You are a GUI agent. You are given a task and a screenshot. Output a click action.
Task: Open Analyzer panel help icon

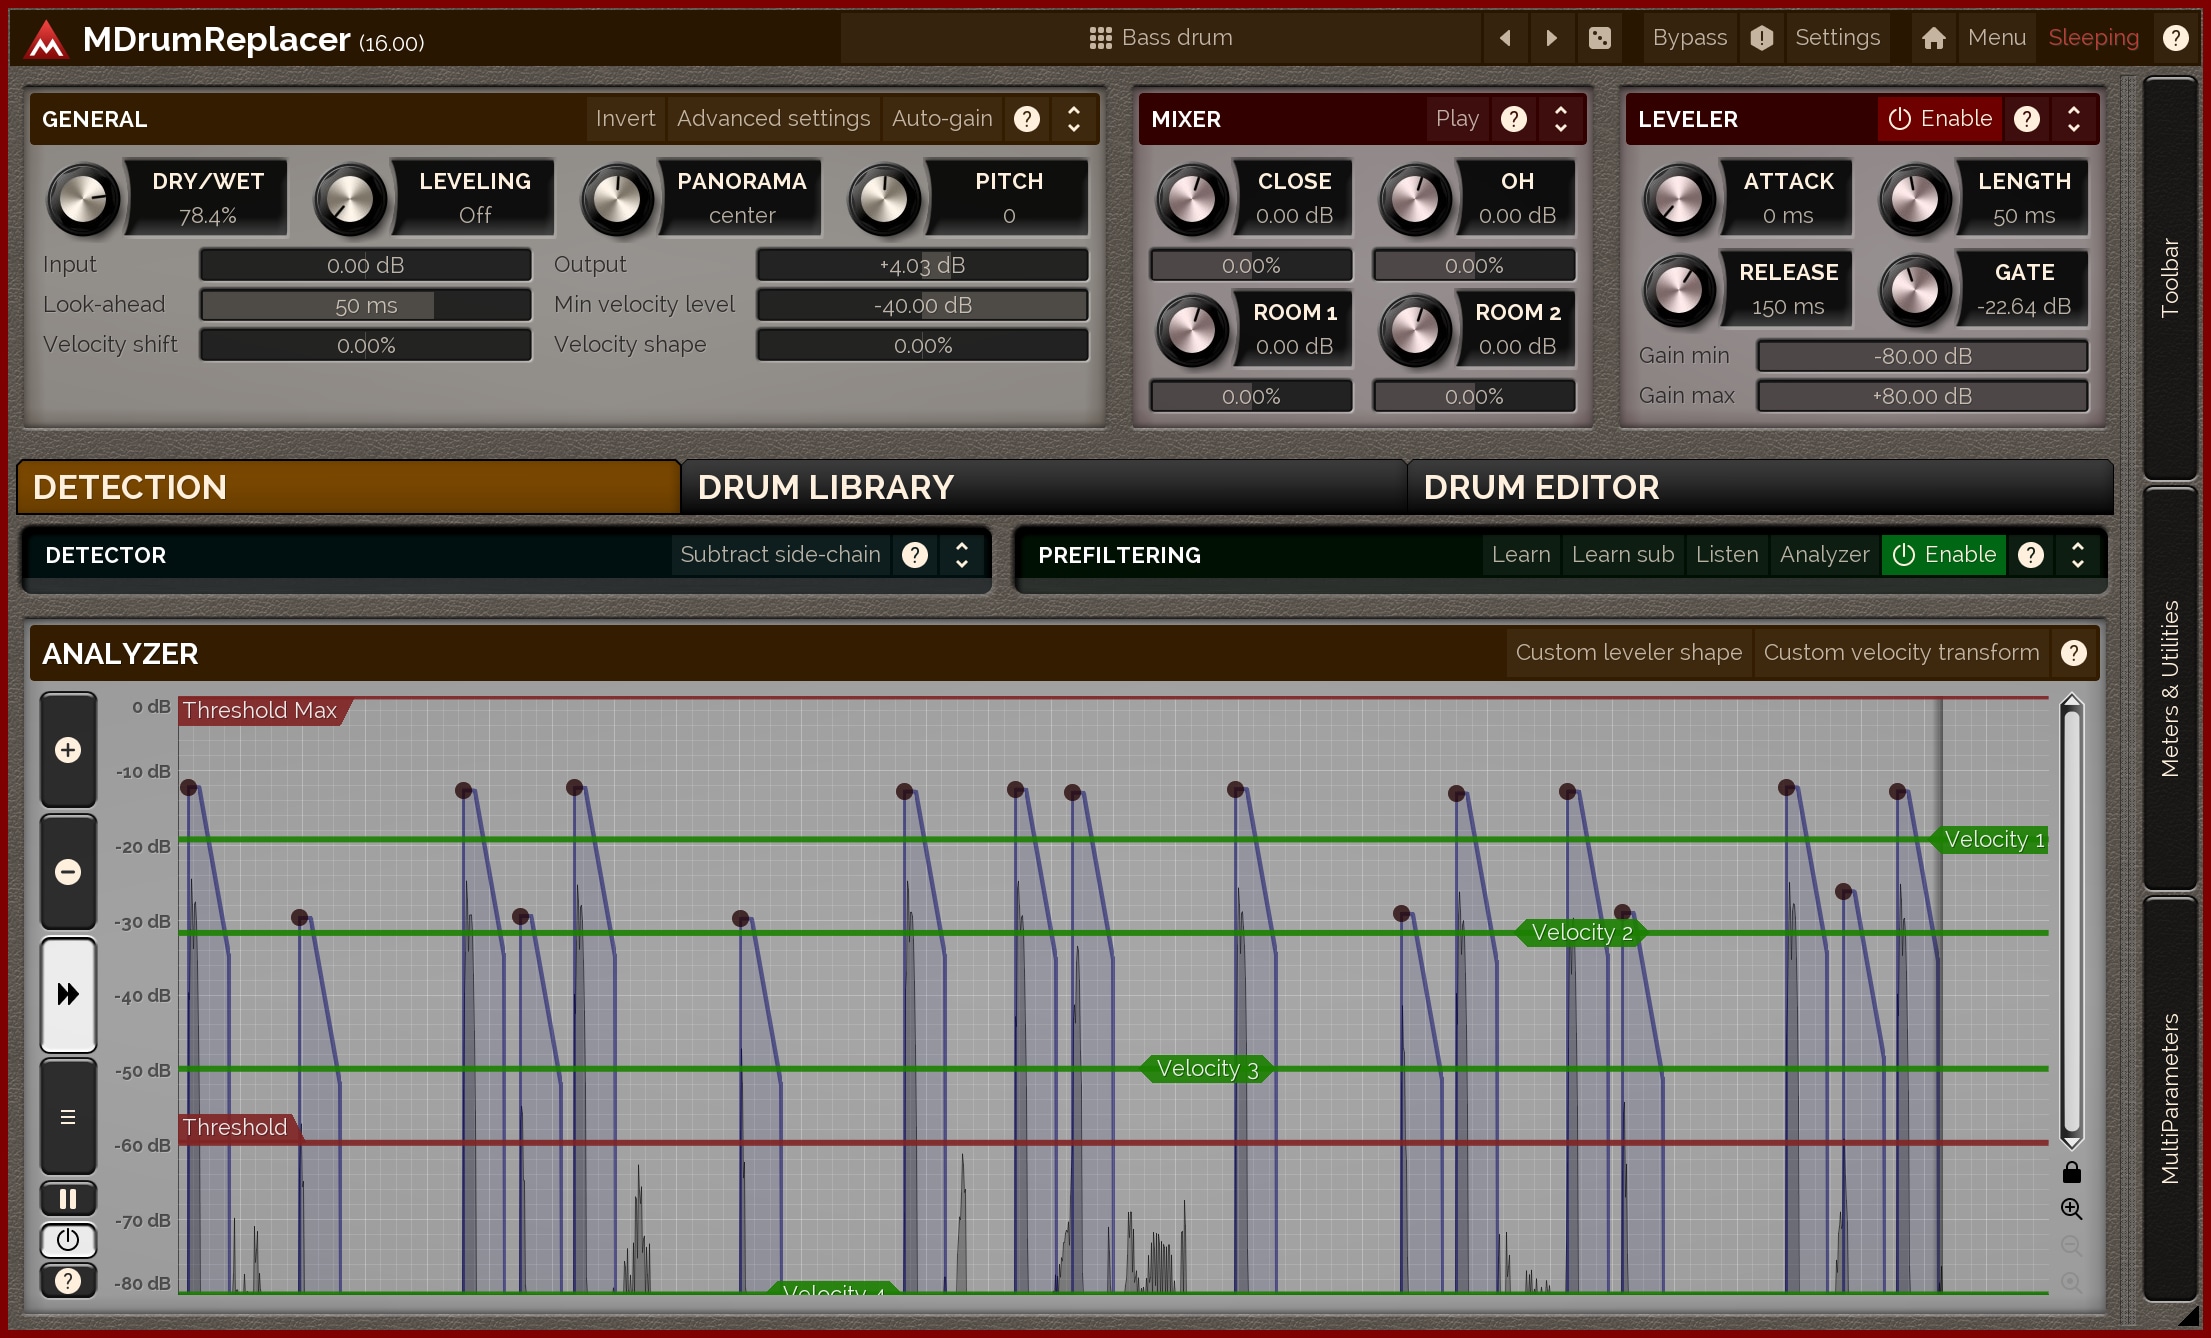(x=2074, y=653)
